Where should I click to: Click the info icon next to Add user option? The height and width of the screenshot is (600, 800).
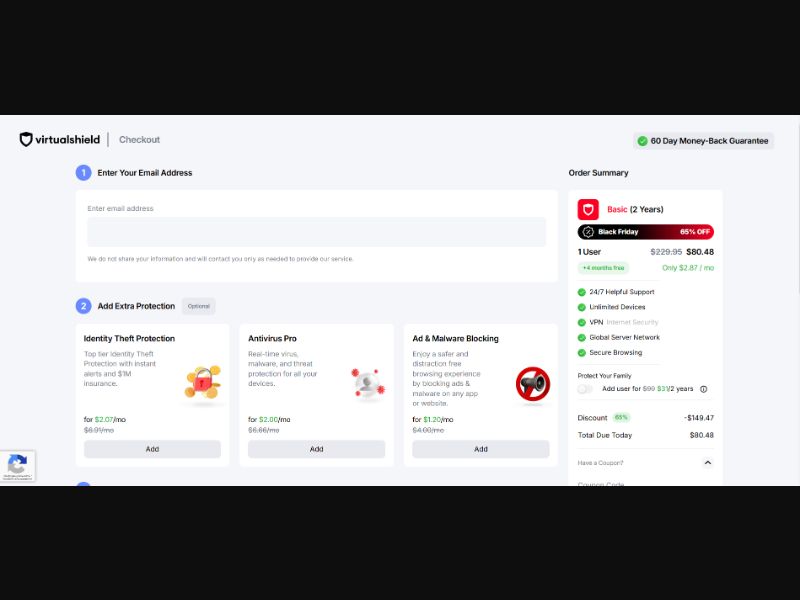click(705, 389)
